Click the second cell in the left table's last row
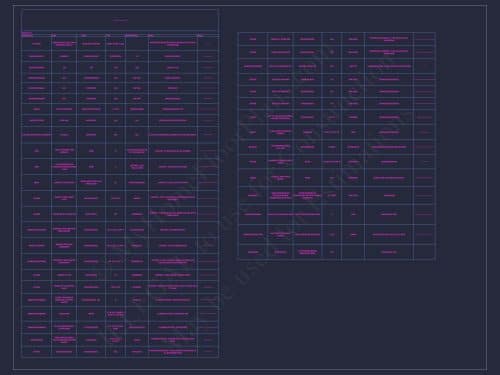This screenshot has height=375, width=500. click(64, 352)
